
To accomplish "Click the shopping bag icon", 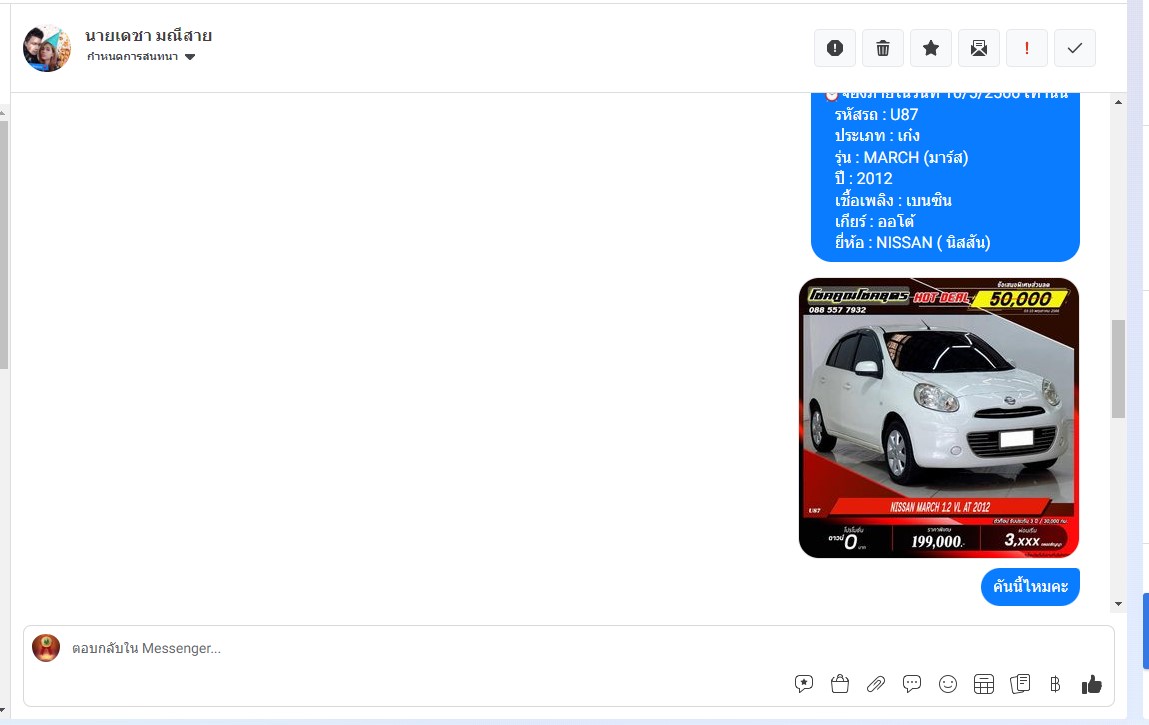I will [840, 684].
